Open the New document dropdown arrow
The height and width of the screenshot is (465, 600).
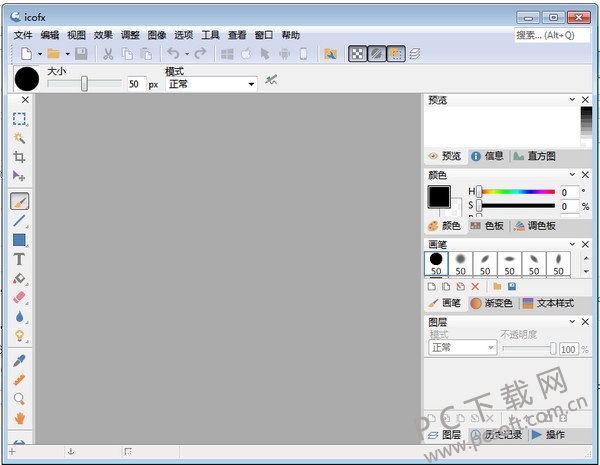40,54
